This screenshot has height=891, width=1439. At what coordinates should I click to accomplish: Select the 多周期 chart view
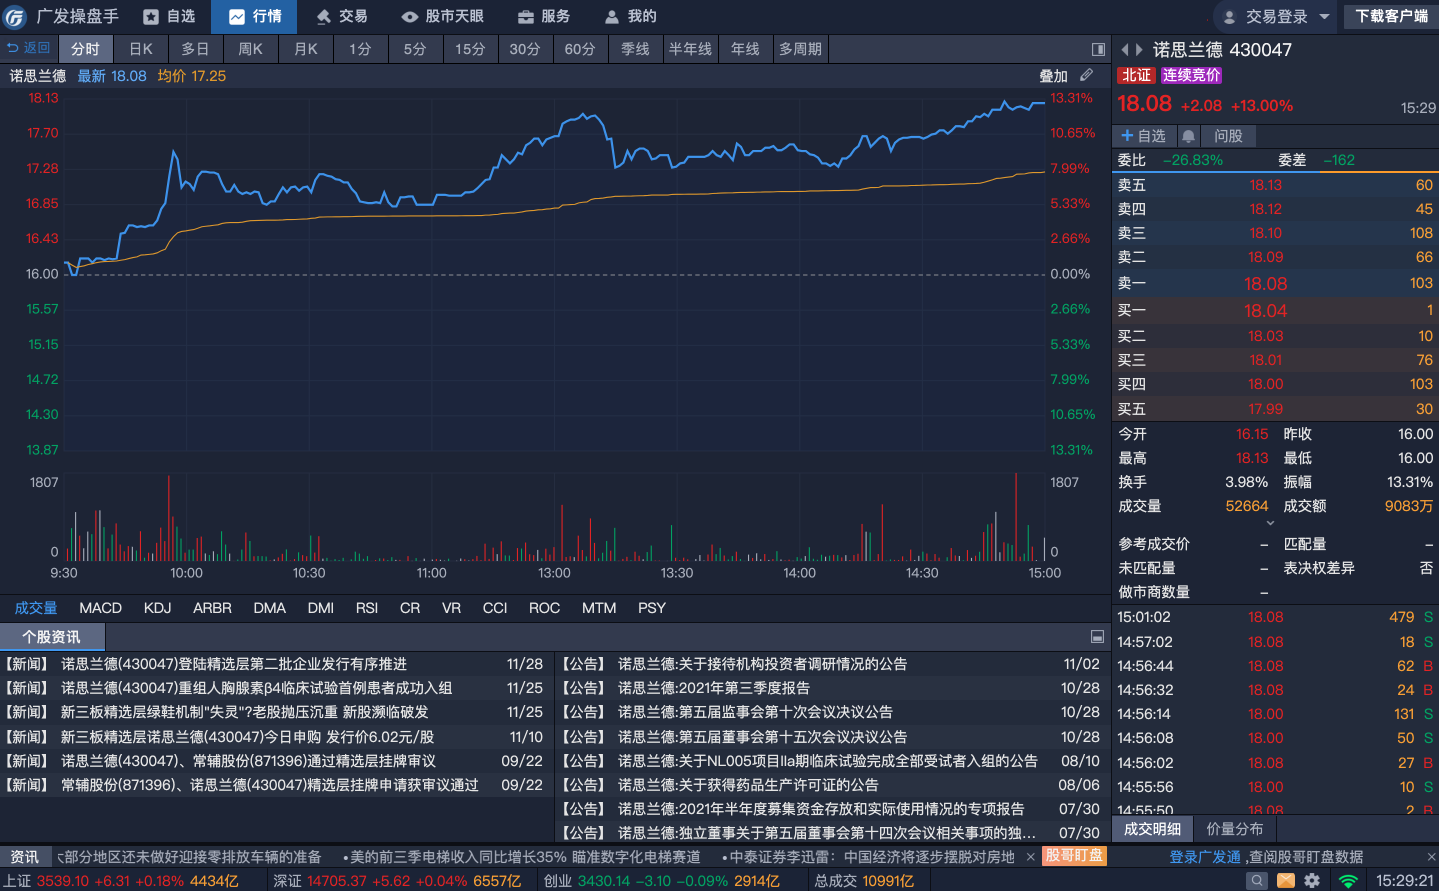(x=801, y=49)
